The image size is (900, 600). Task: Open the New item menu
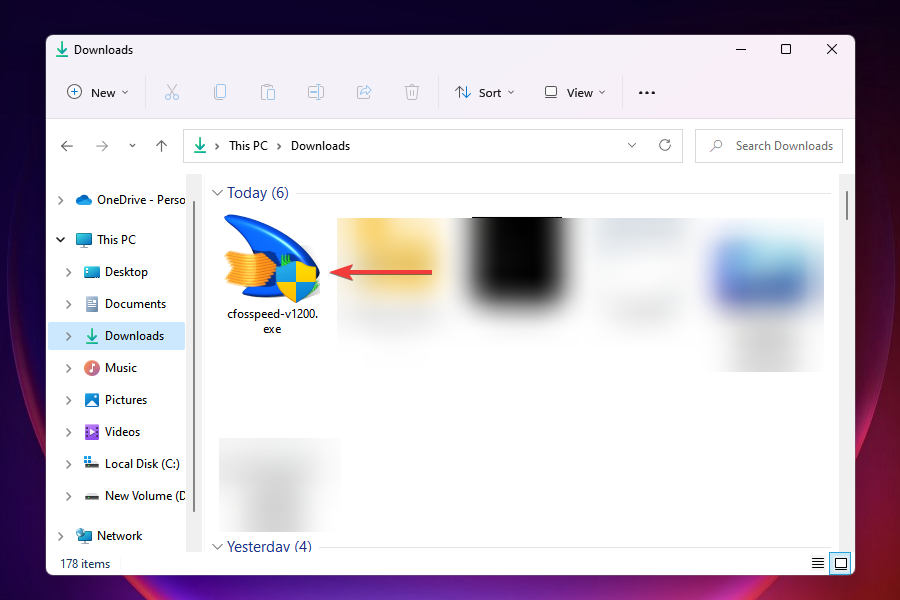point(97,92)
